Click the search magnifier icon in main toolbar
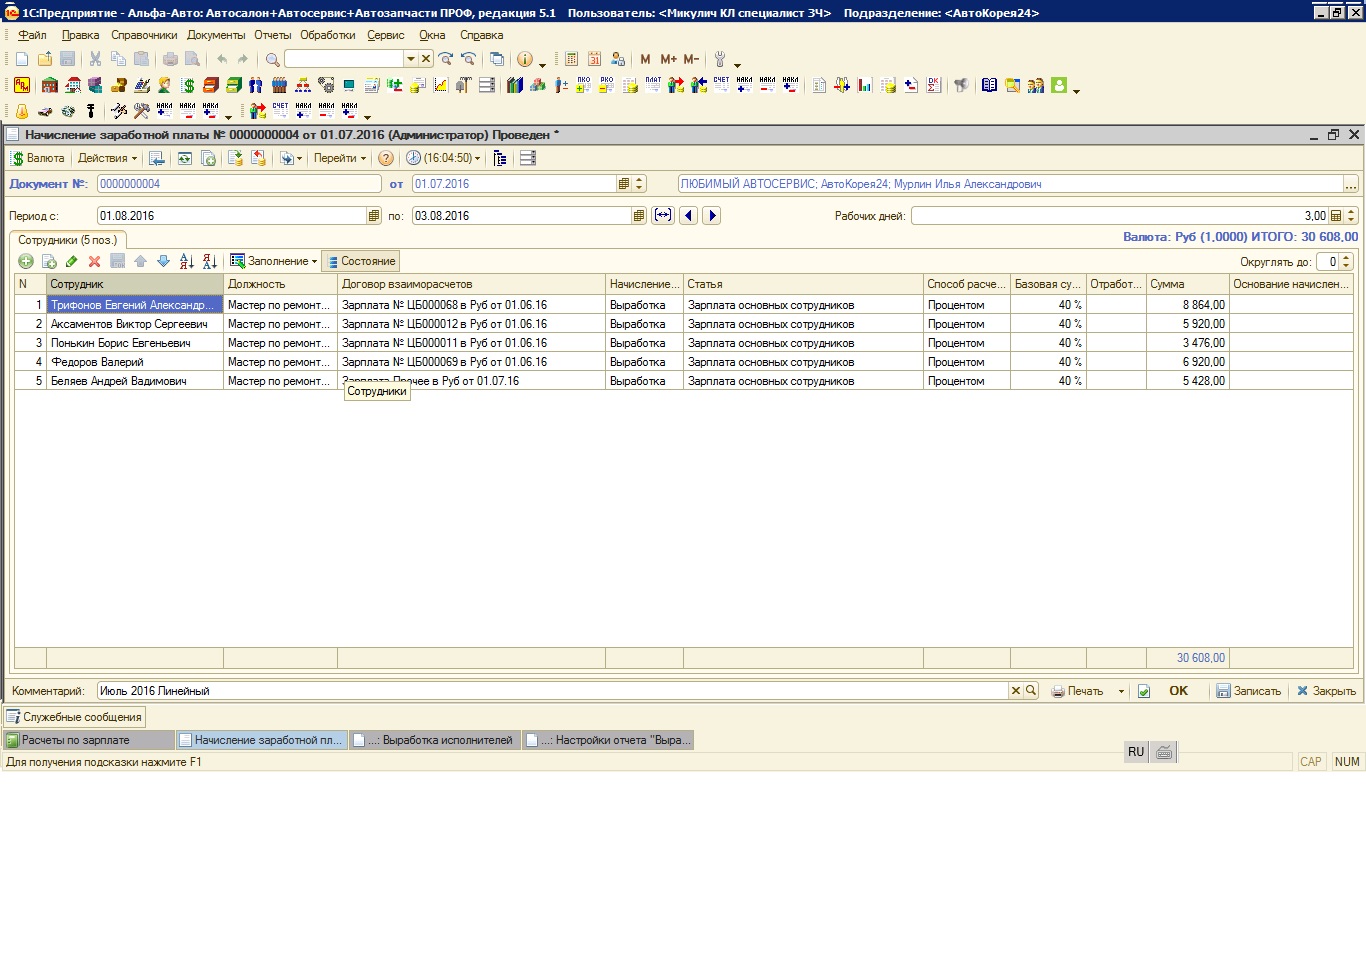The width and height of the screenshot is (1366, 966). point(272,59)
